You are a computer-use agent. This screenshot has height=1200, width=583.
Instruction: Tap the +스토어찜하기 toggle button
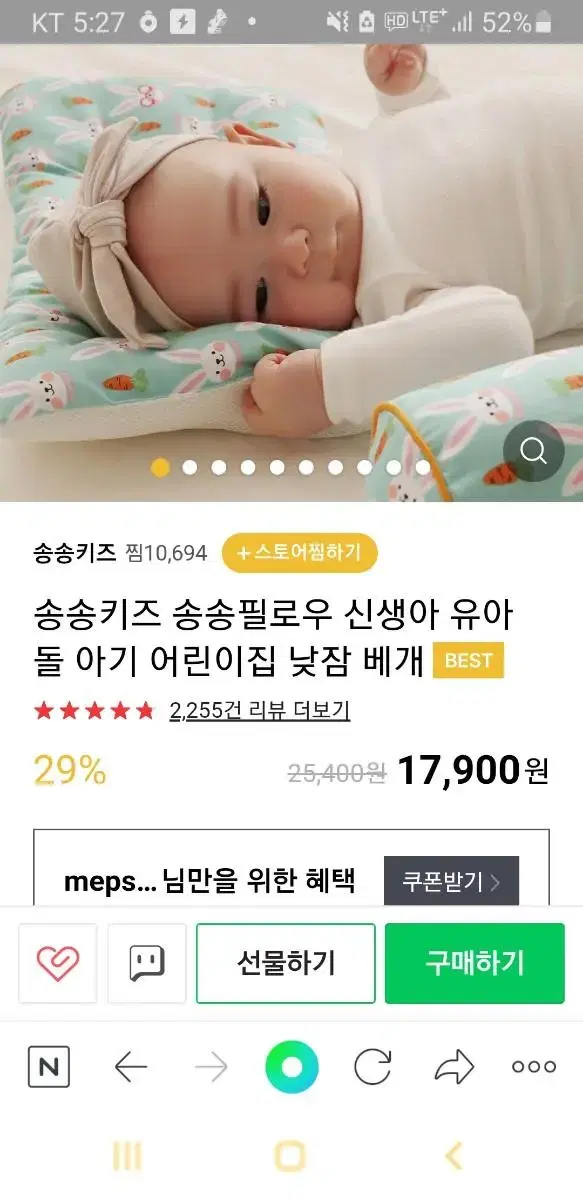(299, 552)
